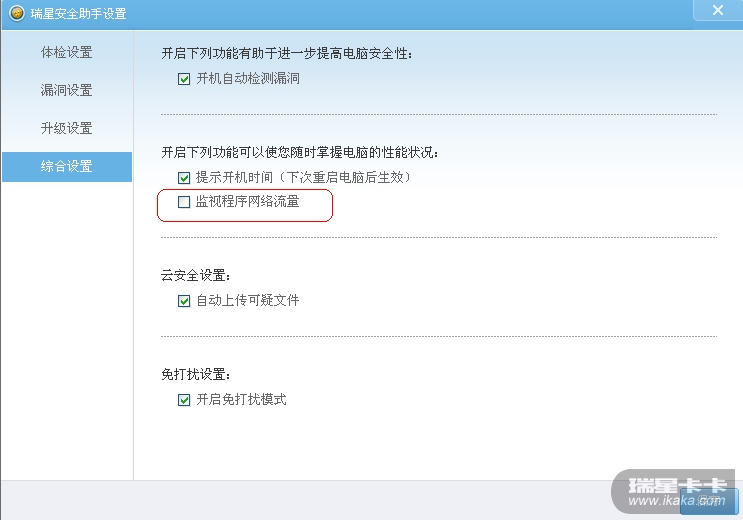This screenshot has height=520, width=743.
Task: Click the Rising lion icon in title bar
Action: coord(16,13)
